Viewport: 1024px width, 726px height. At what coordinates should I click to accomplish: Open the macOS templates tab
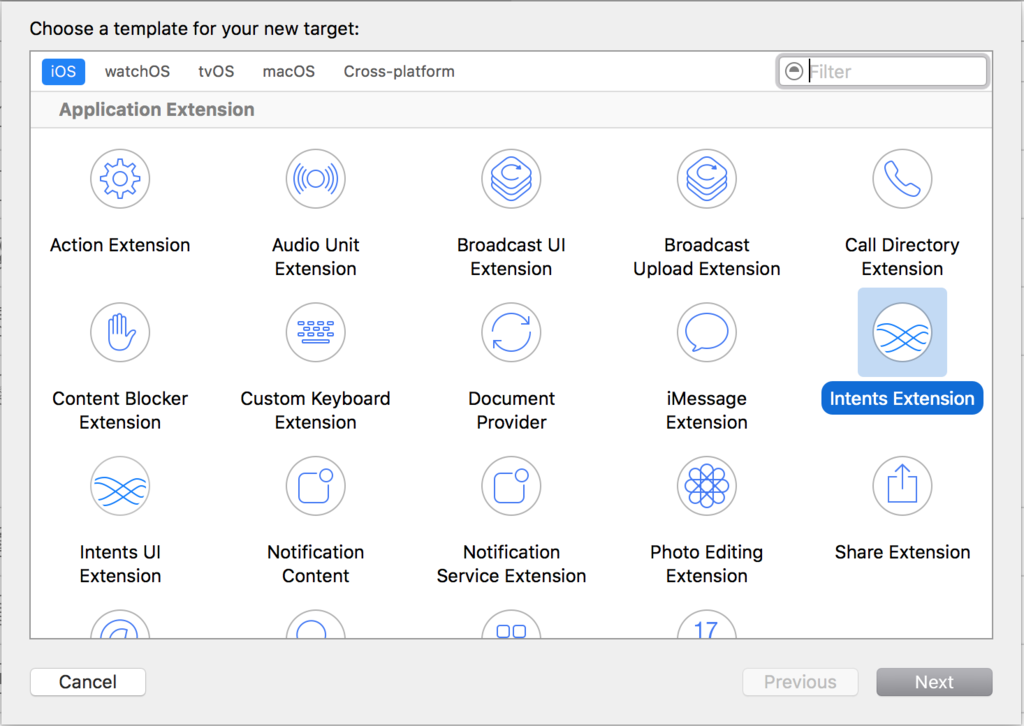(289, 71)
